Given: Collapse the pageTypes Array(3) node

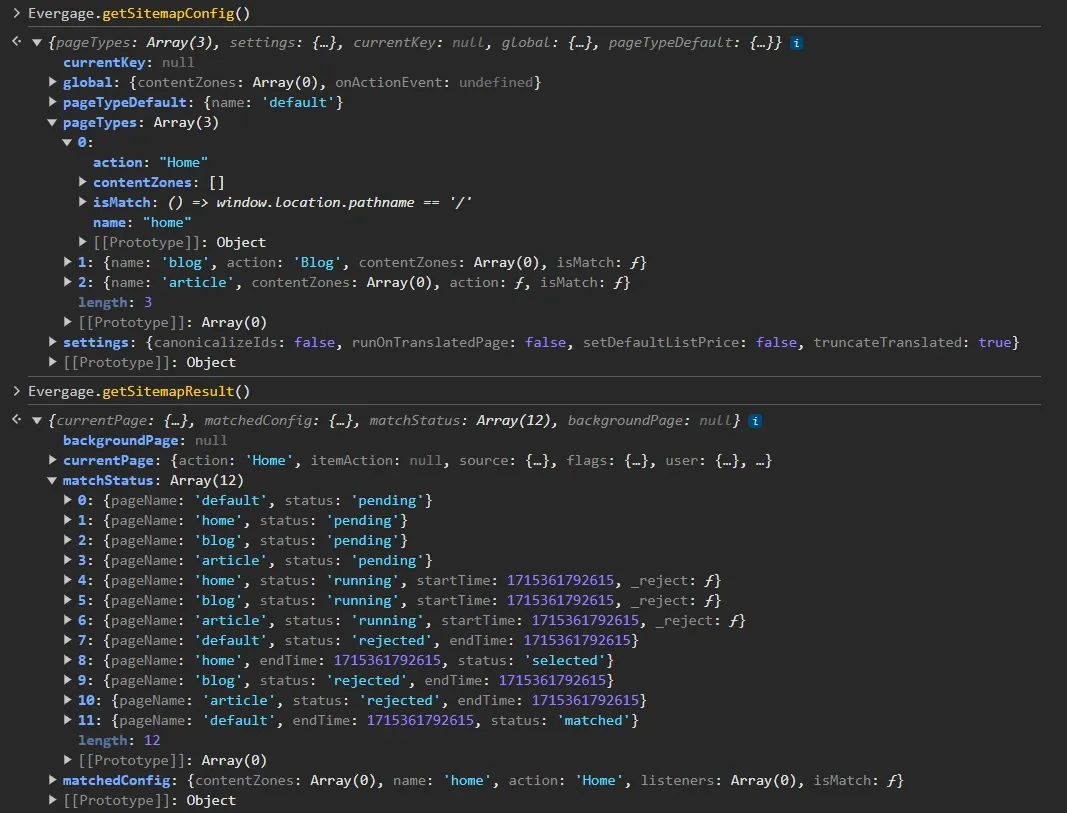Looking at the screenshot, I should [53, 123].
